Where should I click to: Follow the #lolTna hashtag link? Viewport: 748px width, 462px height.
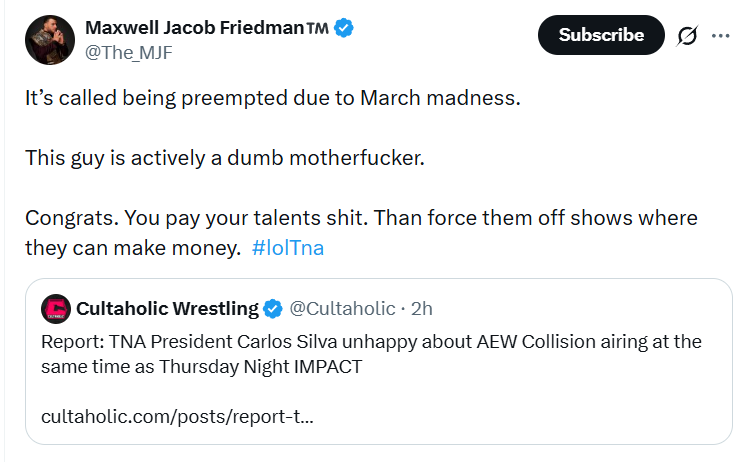click(x=288, y=248)
